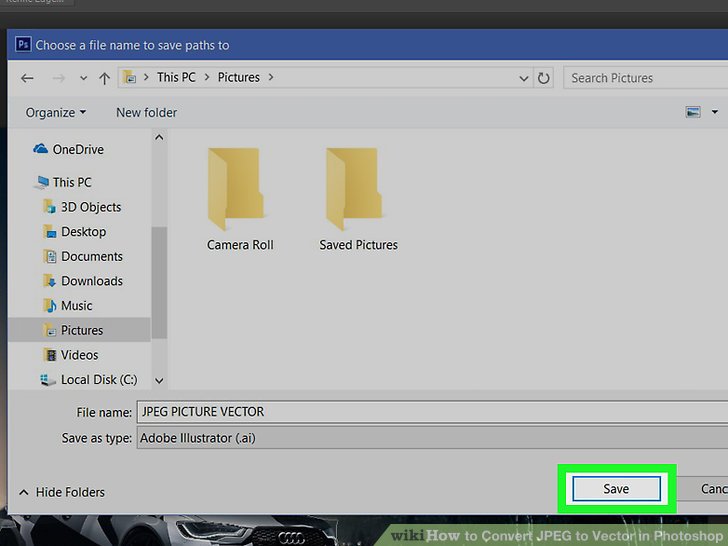The height and width of the screenshot is (546, 728).
Task: Click the sidebar scroll down arrow
Action: (159, 381)
